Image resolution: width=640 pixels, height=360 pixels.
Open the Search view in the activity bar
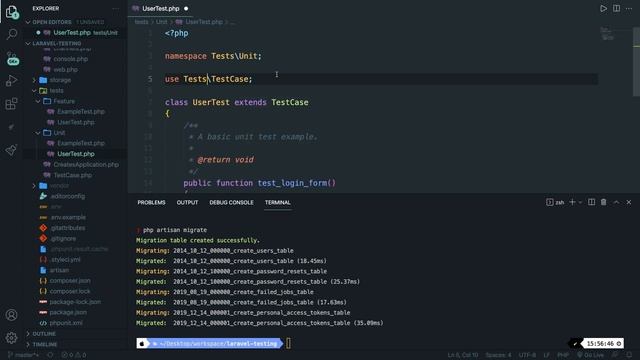(x=12, y=34)
